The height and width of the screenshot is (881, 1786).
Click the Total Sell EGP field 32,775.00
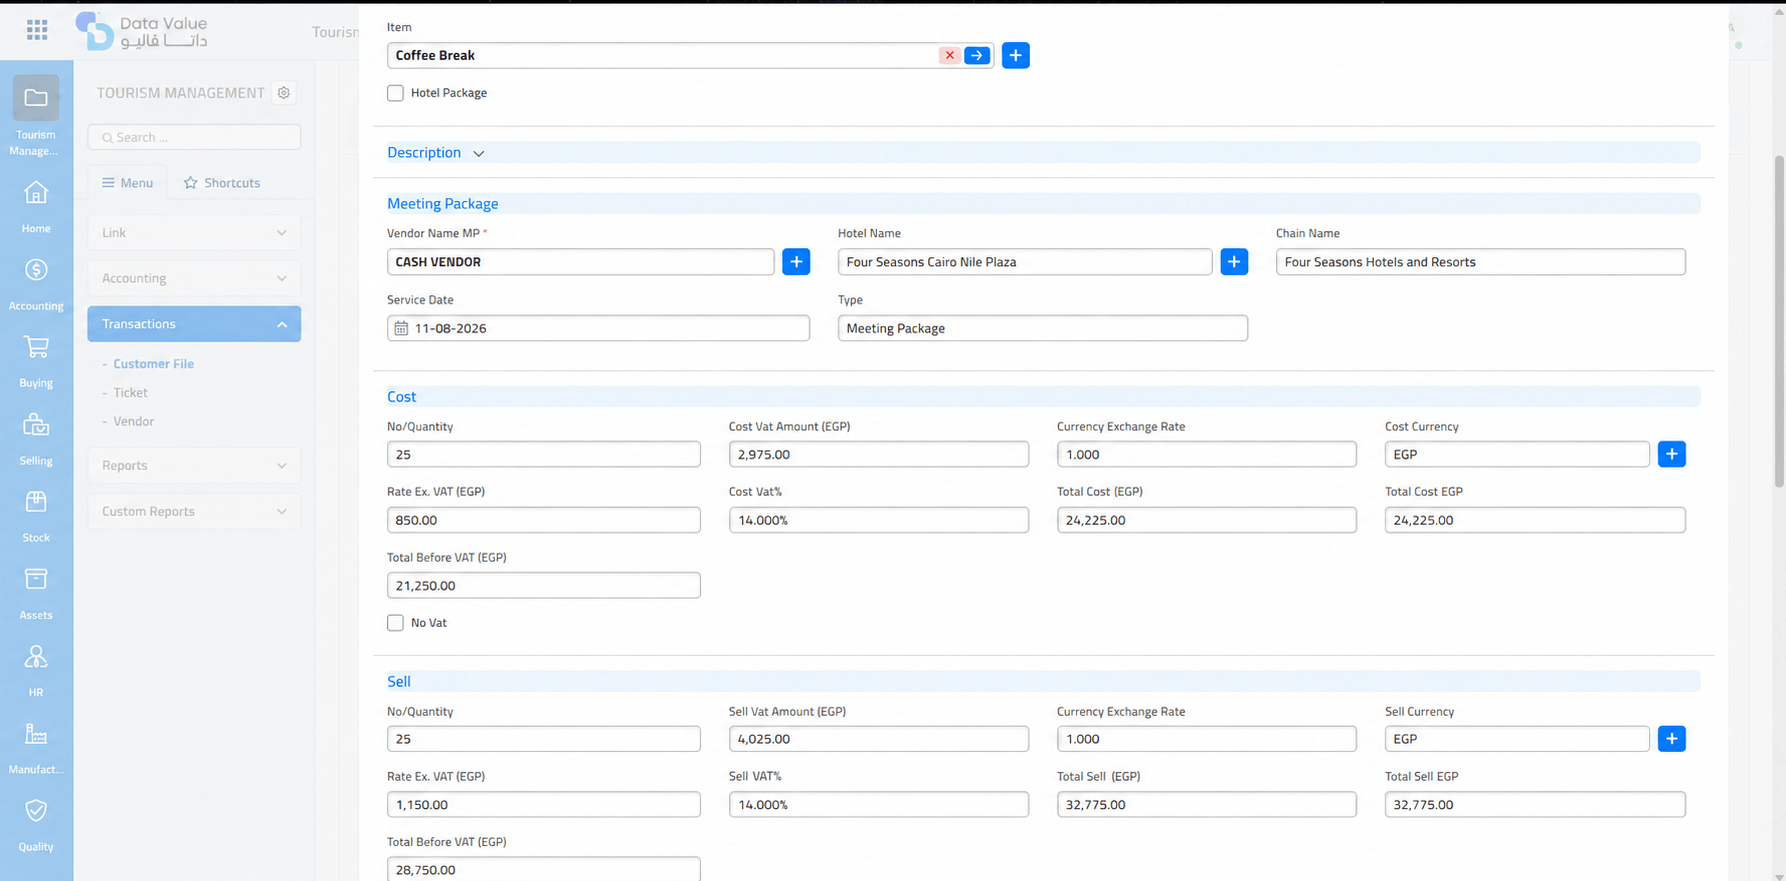1535,805
